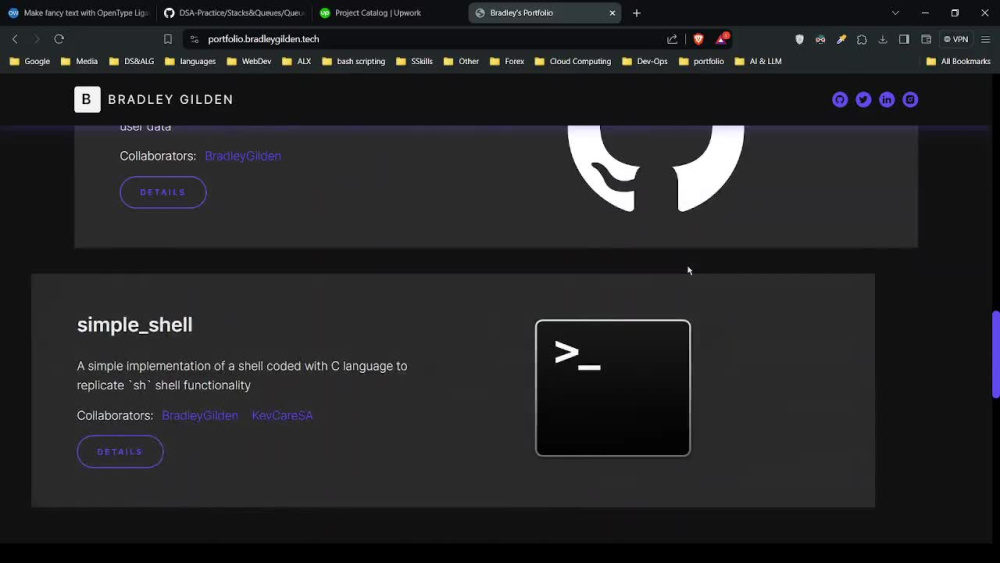
Task: Click the BRADLEY GILDEN site title
Action: tap(170, 99)
